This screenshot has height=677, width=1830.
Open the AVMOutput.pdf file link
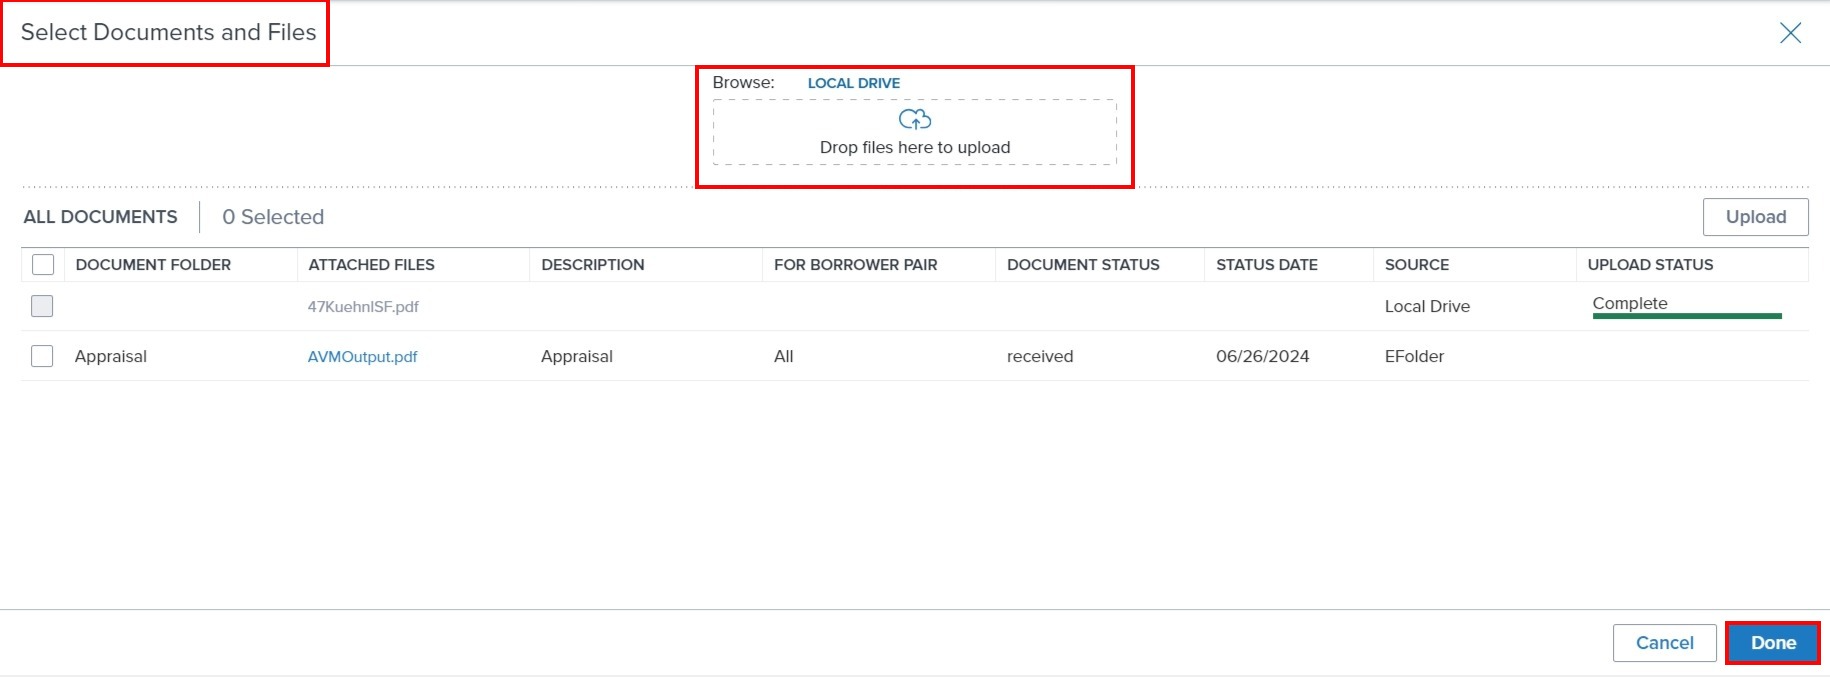point(362,357)
